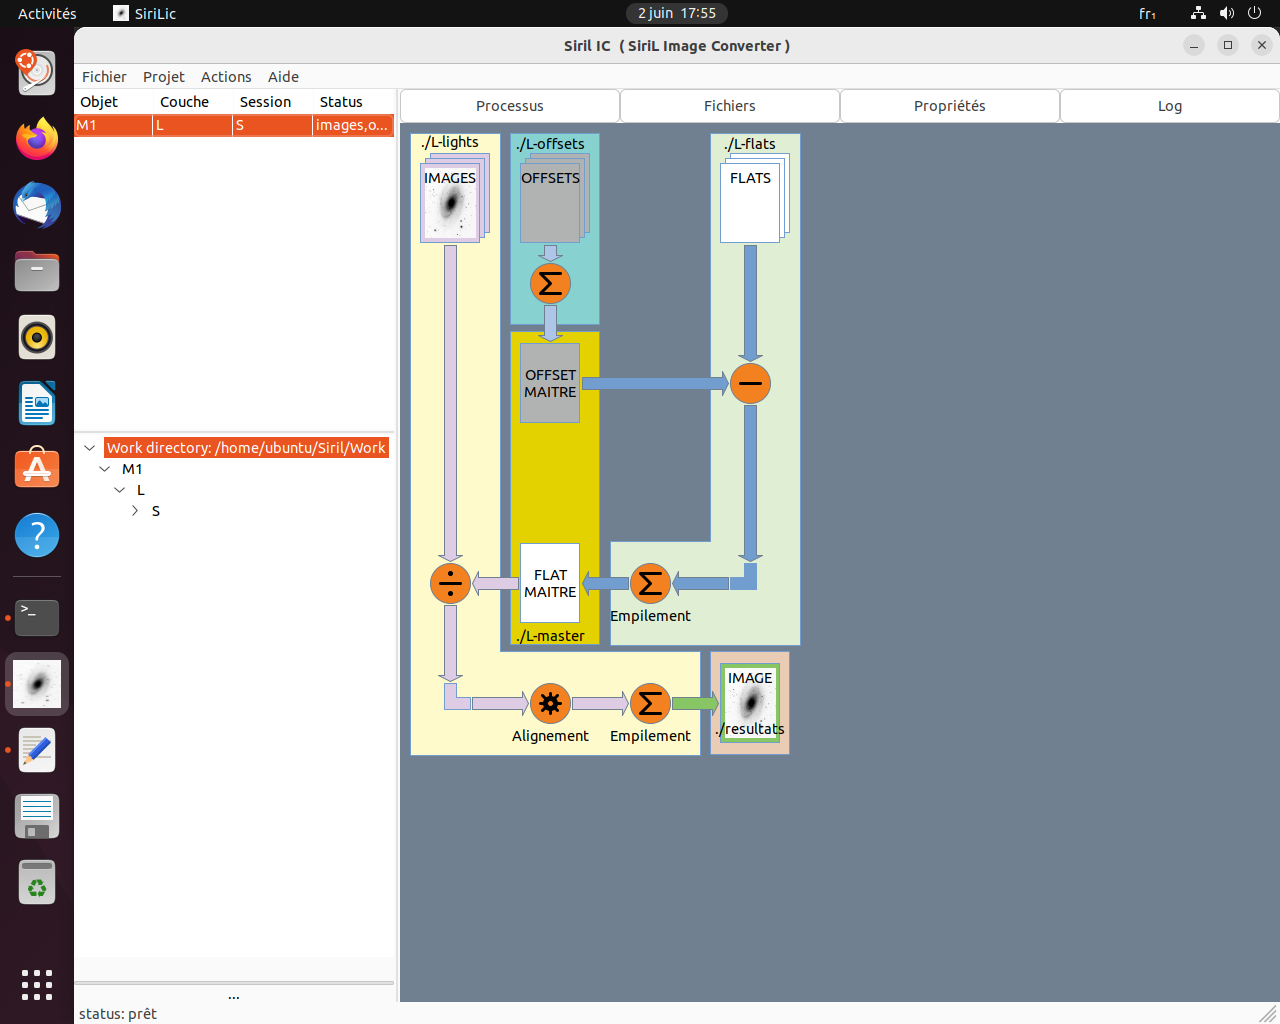Open the fr keyboard layout indicator
Viewport: 1280px width, 1024px height.
pos(1147,13)
